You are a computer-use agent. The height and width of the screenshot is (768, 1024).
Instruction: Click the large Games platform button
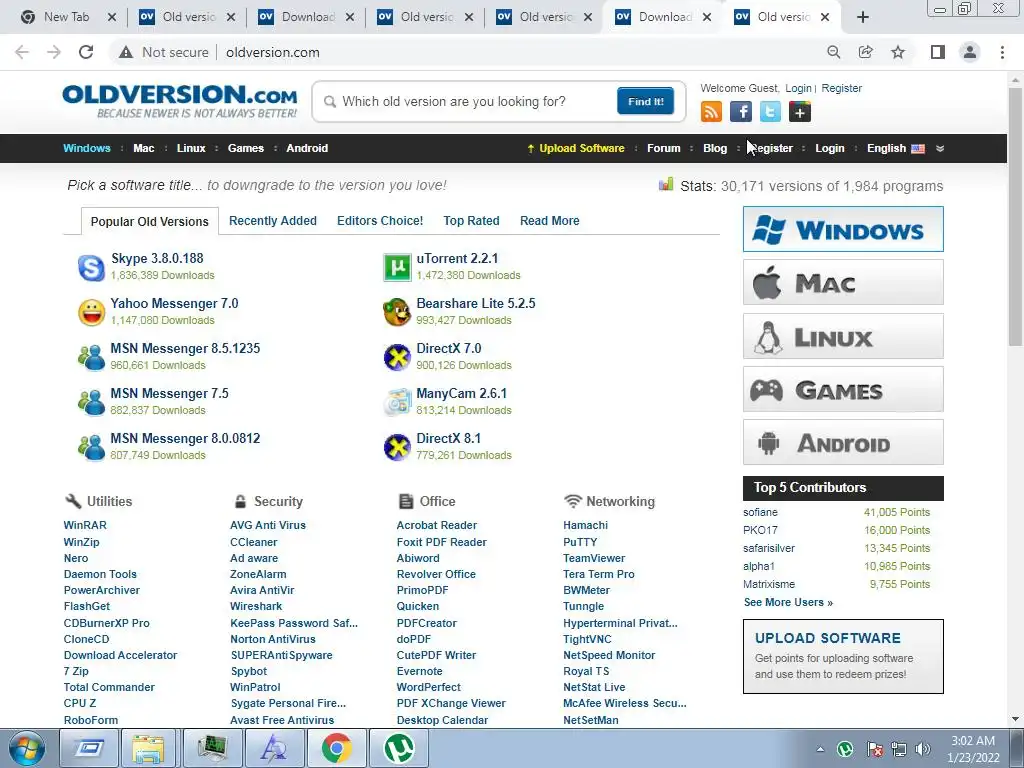pos(843,390)
